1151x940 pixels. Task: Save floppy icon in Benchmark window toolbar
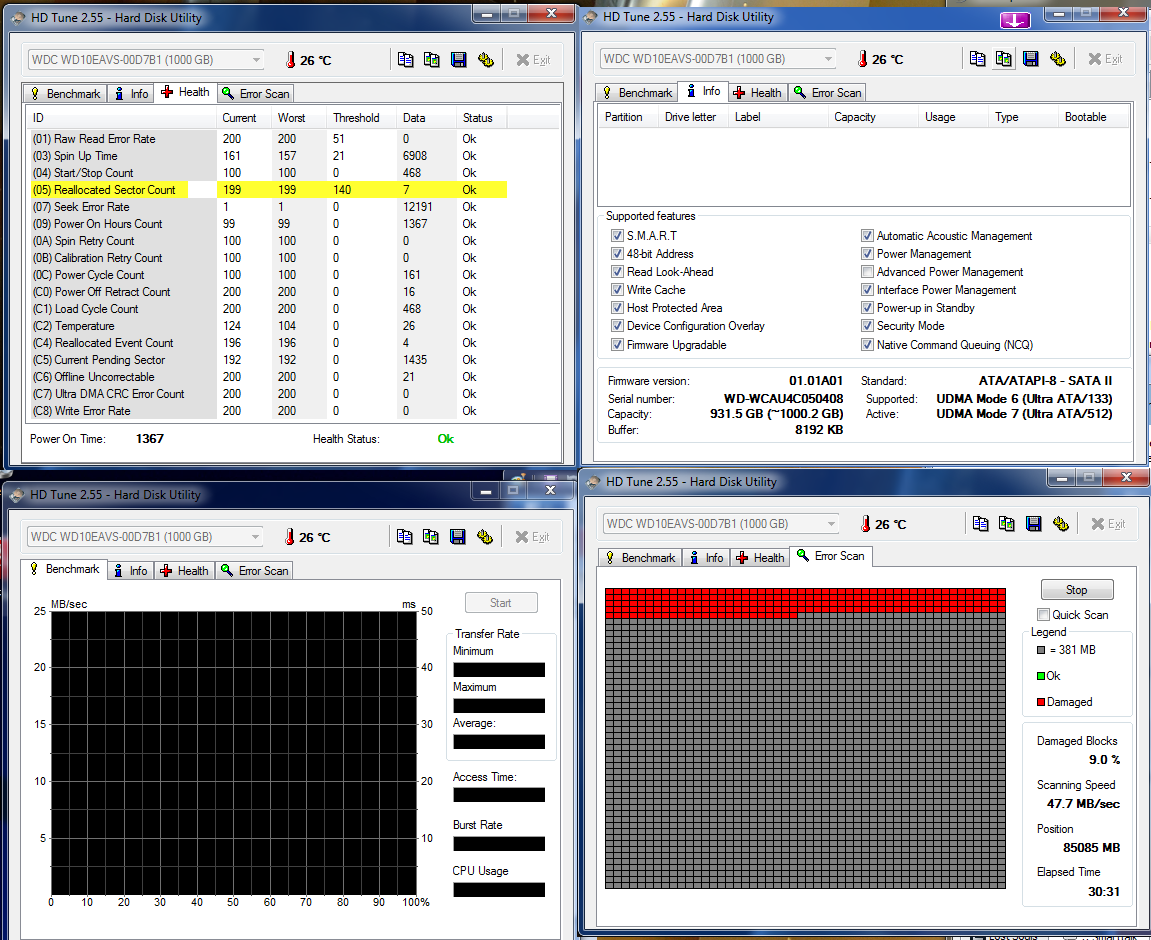tap(457, 536)
